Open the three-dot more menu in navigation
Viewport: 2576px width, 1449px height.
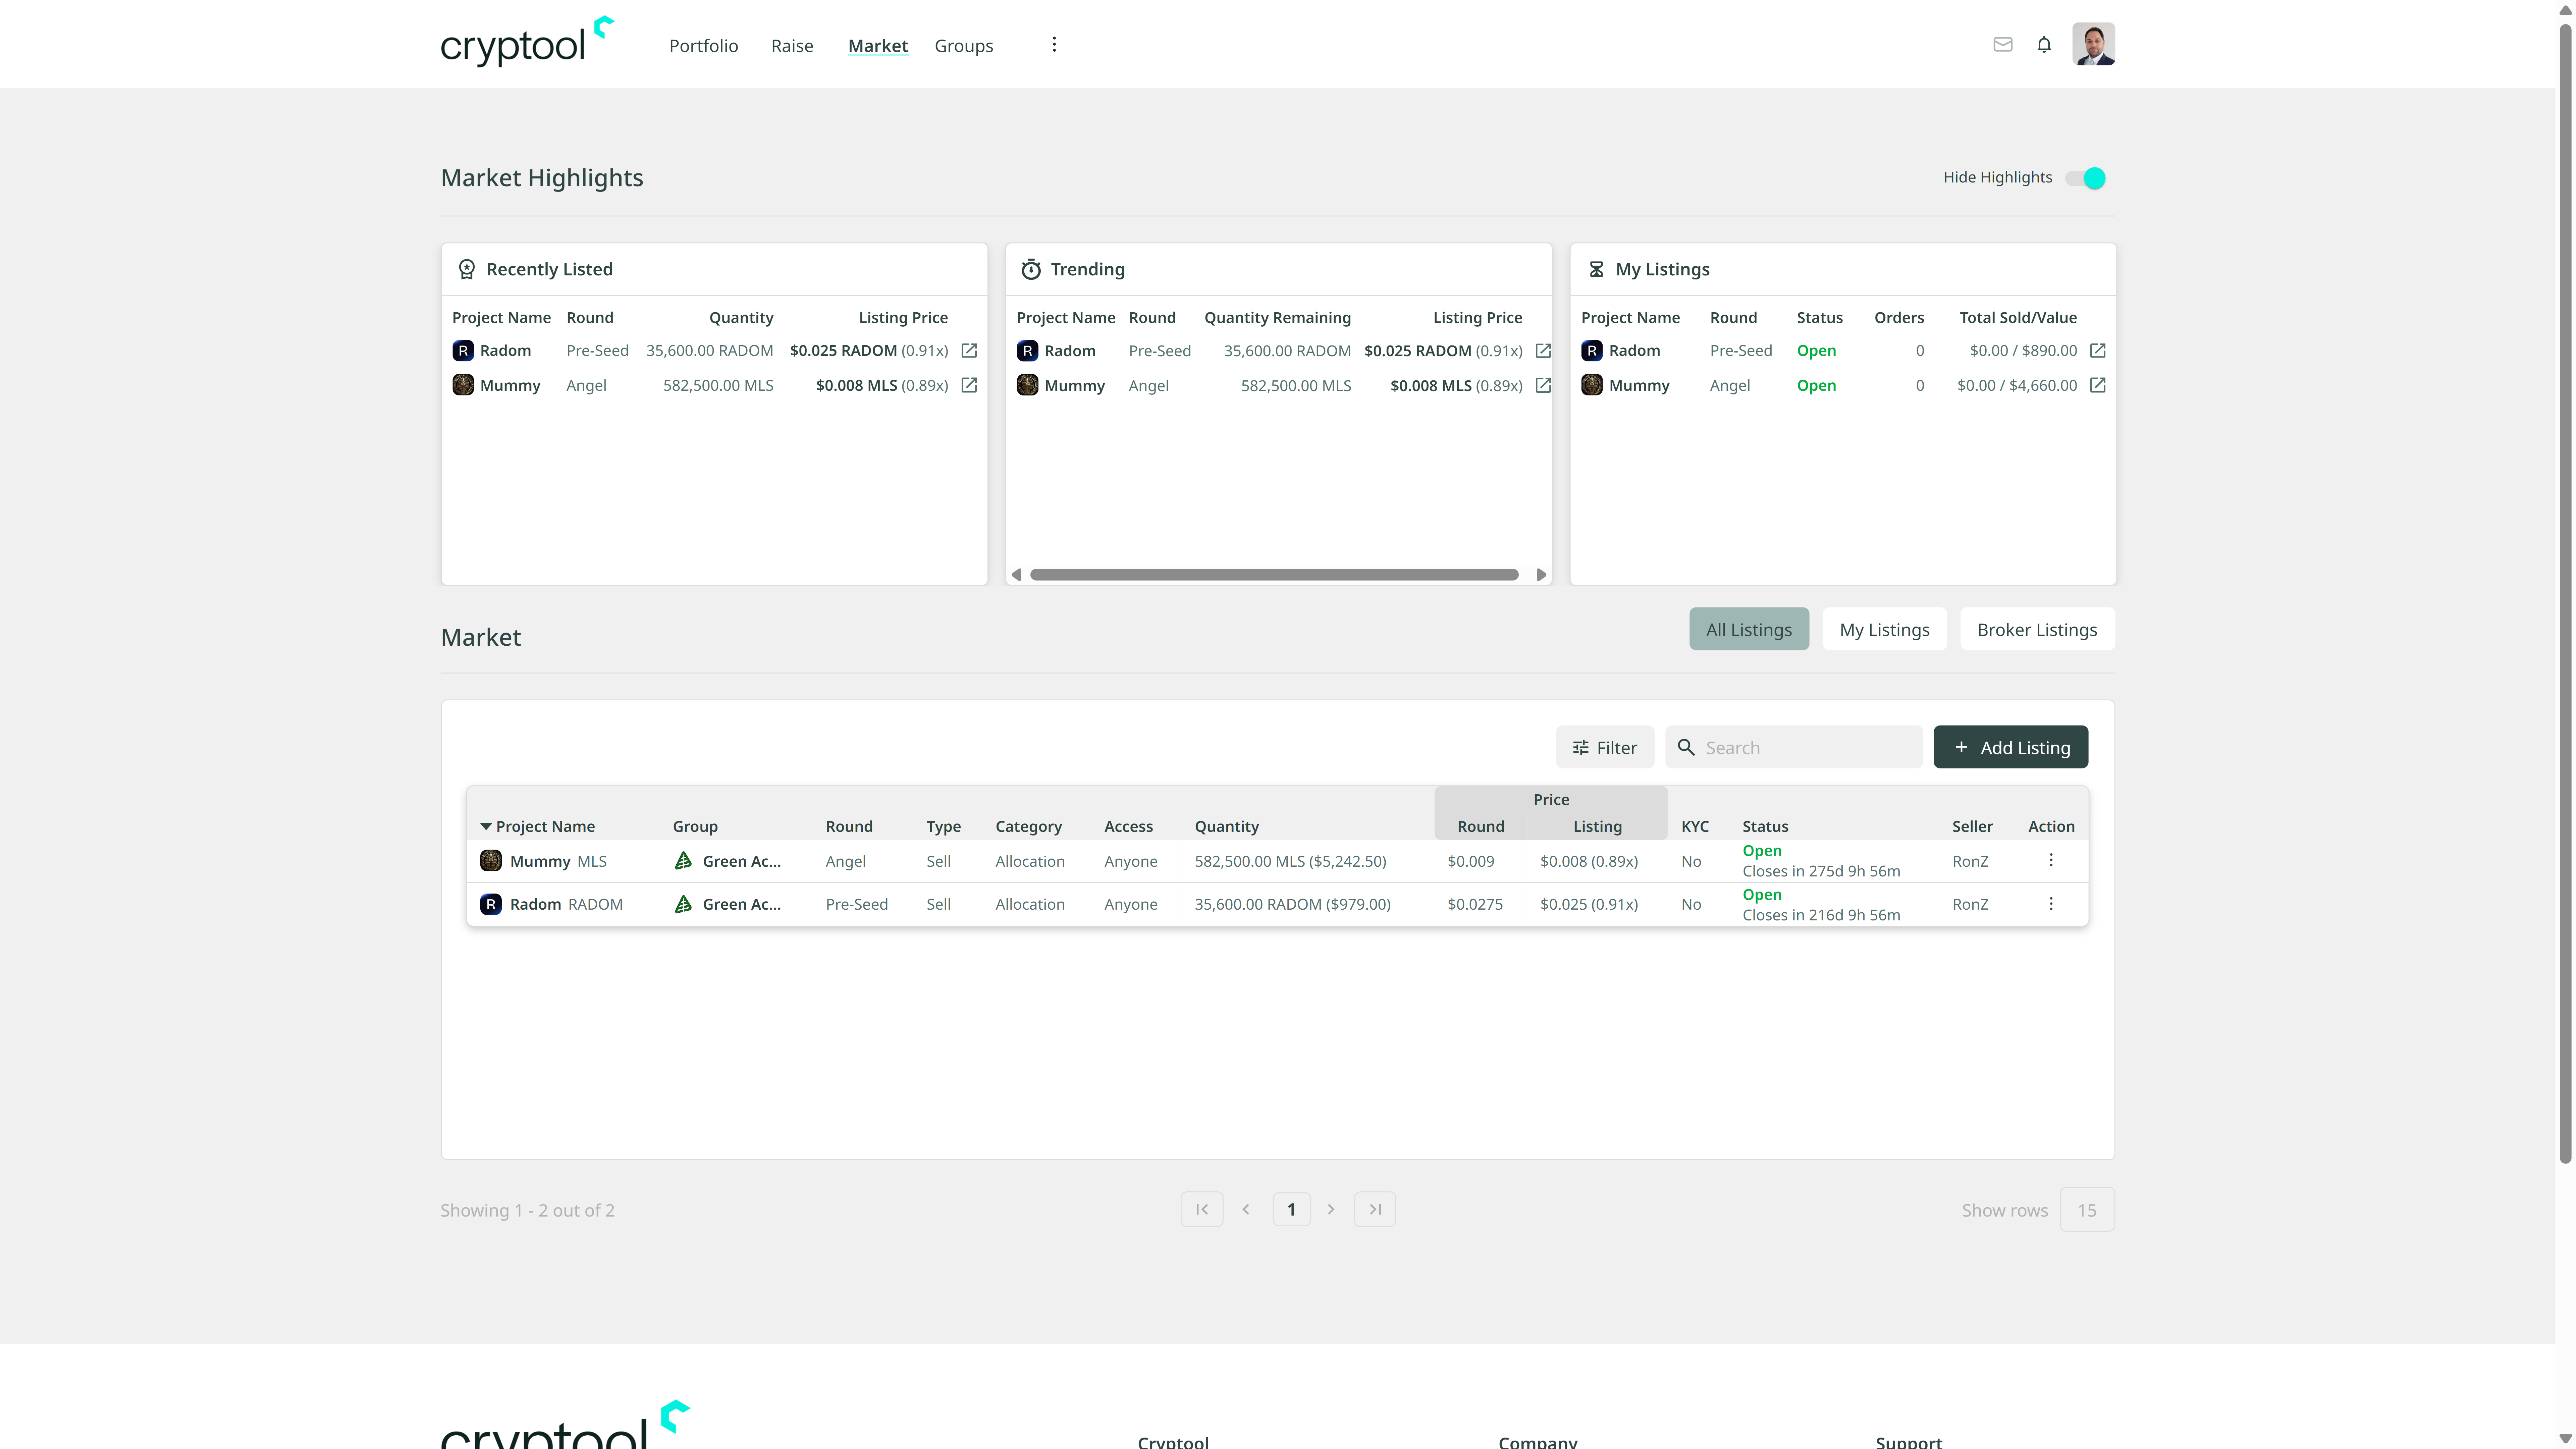(x=1054, y=45)
